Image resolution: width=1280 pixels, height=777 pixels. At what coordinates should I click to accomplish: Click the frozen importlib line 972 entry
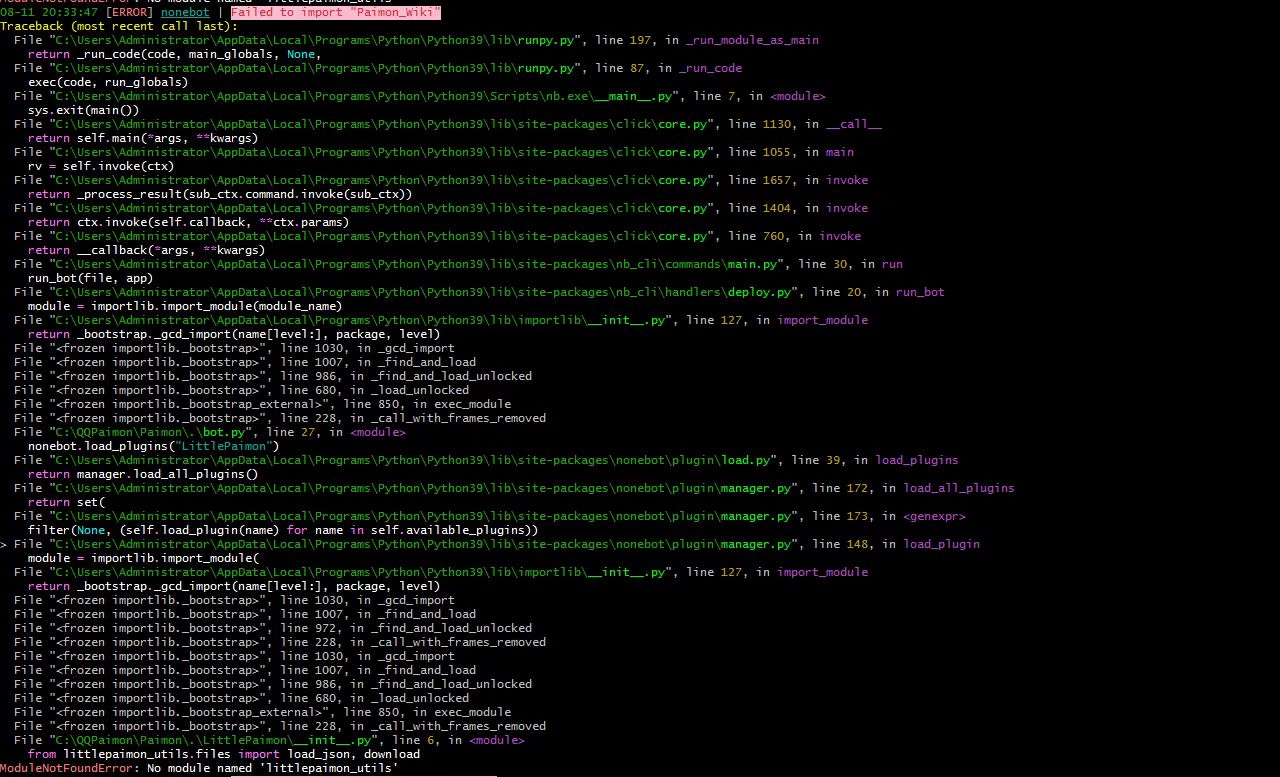click(273, 628)
